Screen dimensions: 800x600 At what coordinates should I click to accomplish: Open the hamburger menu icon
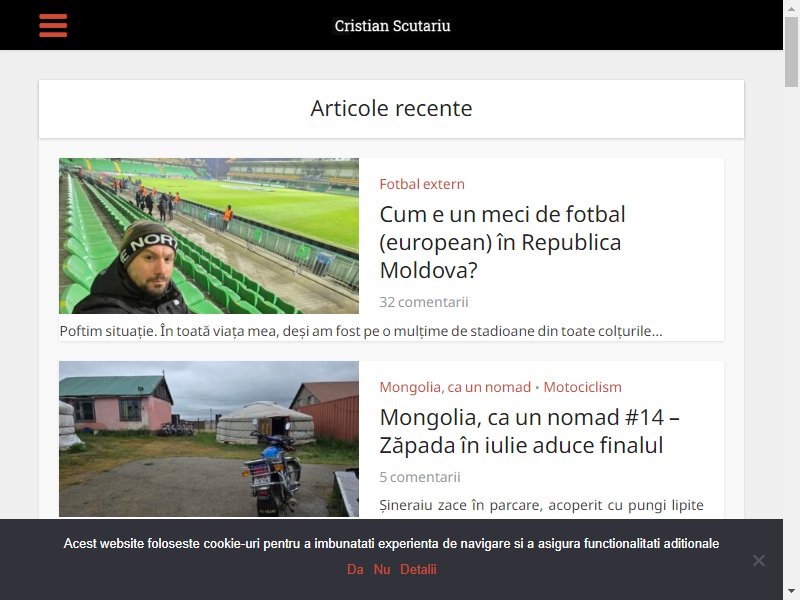pyautogui.click(x=53, y=26)
